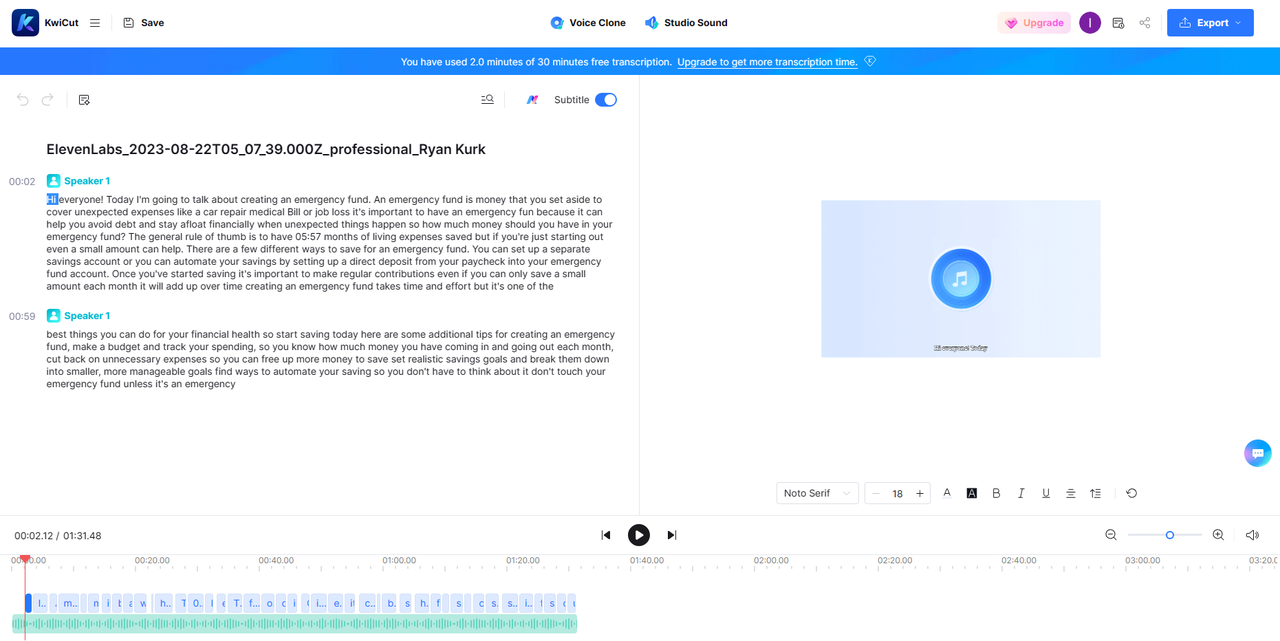Mute audio with the speaker icon

click(x=1252, y=535)
